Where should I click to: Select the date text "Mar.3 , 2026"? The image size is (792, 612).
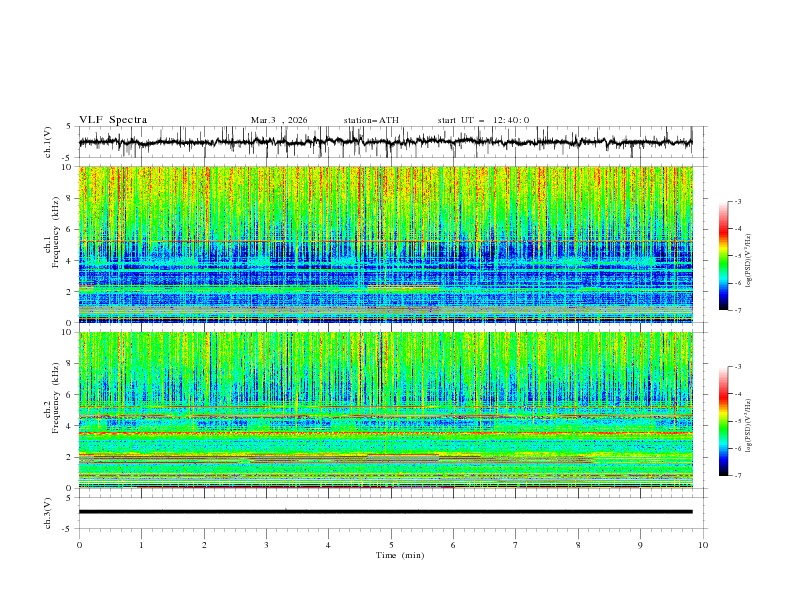pos(279,120)
